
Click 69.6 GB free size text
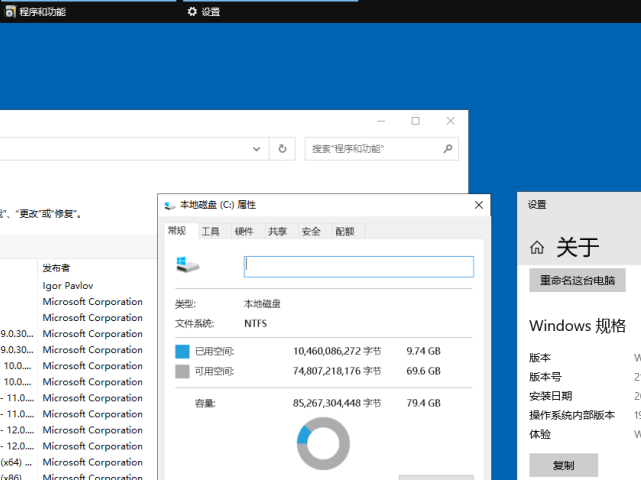coord(423,371)
